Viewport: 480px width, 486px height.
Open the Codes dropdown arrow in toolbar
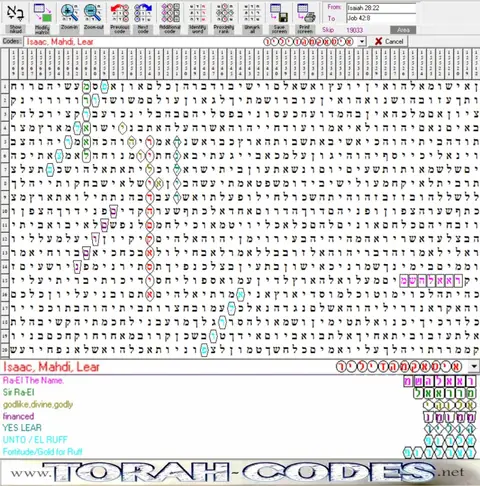362,42
